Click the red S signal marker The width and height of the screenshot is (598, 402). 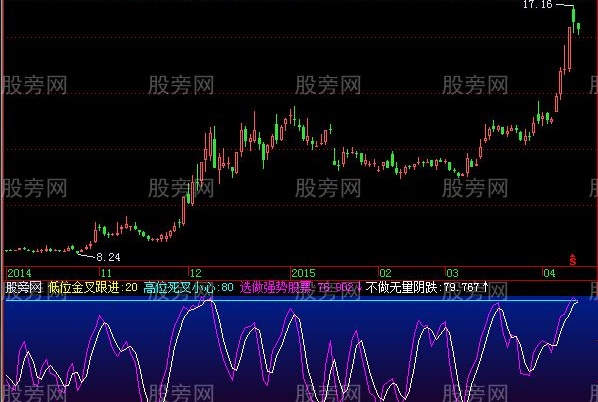[572, 259]
